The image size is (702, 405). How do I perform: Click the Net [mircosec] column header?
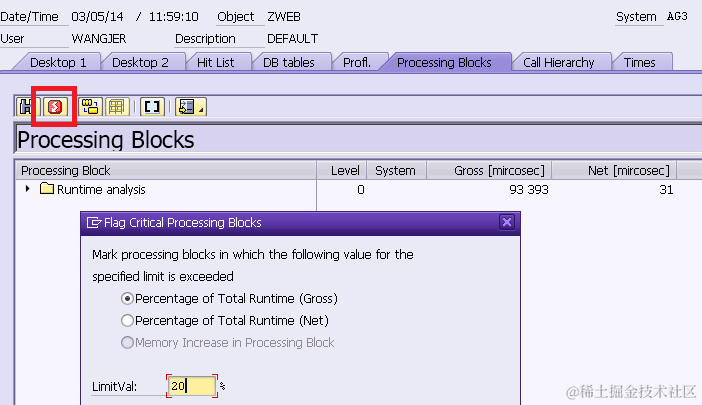tap(614, 171)
